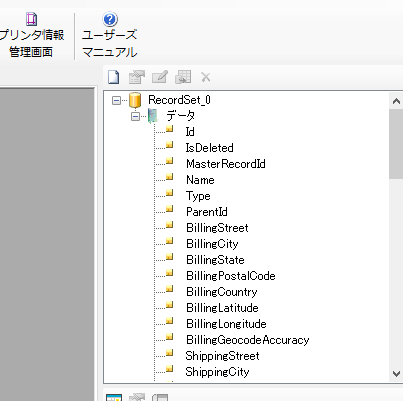Select the データ table icon
The width and height of the screenshot is (403, 401).
152,116
